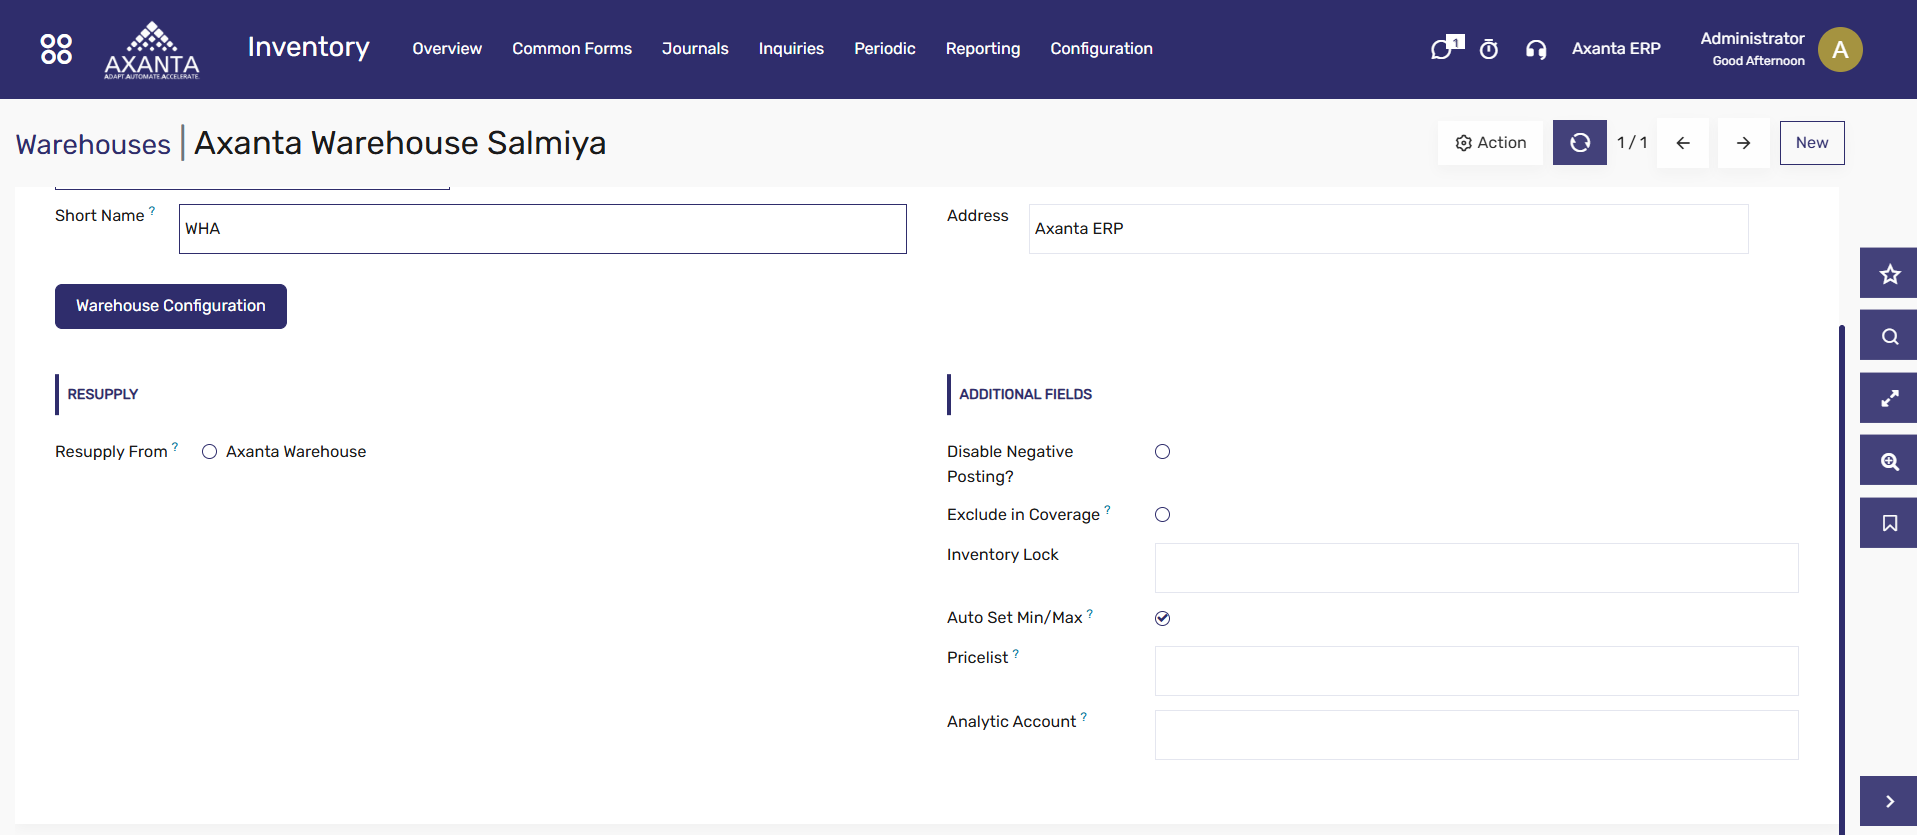Viewport: 1917px width, 835px height.
Task: Click the zoom magnifier sidebar icon
Action: (x=1889, y=461)
